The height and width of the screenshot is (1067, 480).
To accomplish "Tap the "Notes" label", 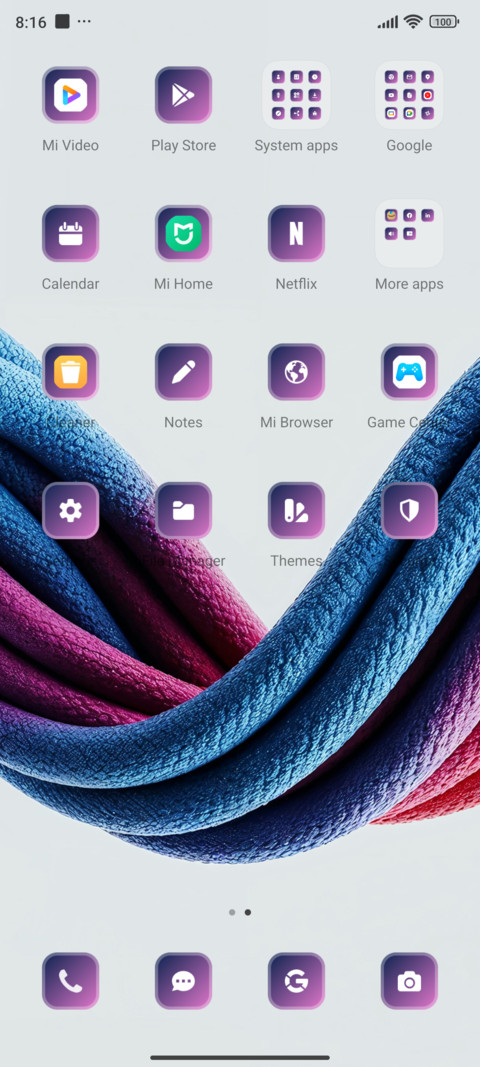I will pos(183,422).
